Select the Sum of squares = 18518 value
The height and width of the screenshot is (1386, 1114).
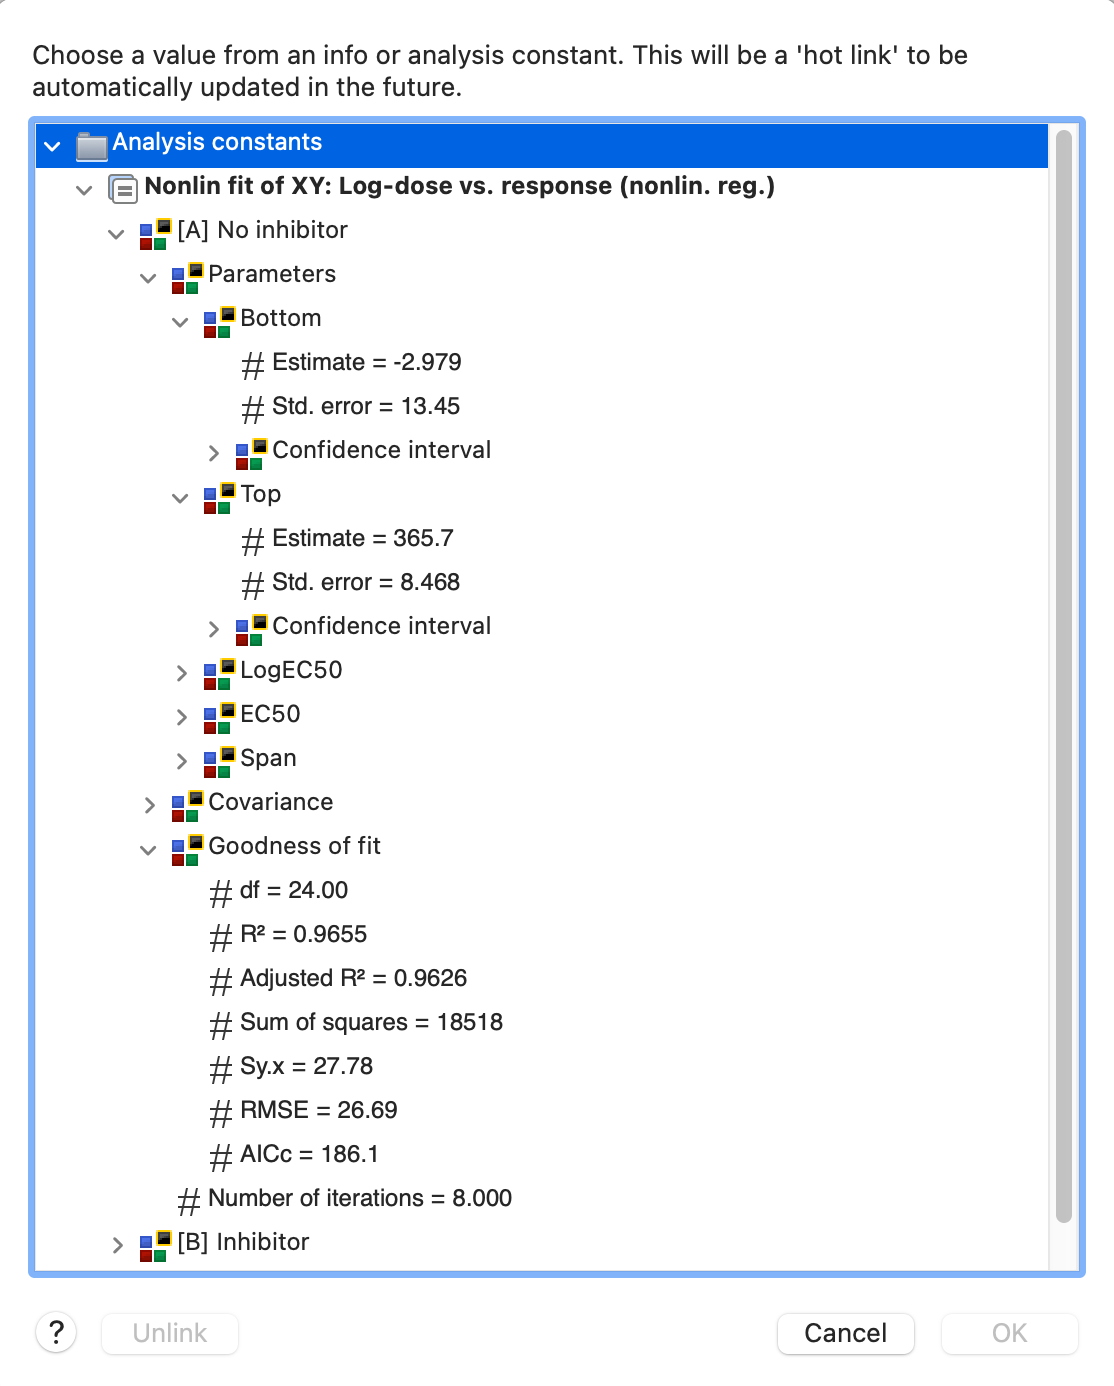pos(372,1022)
